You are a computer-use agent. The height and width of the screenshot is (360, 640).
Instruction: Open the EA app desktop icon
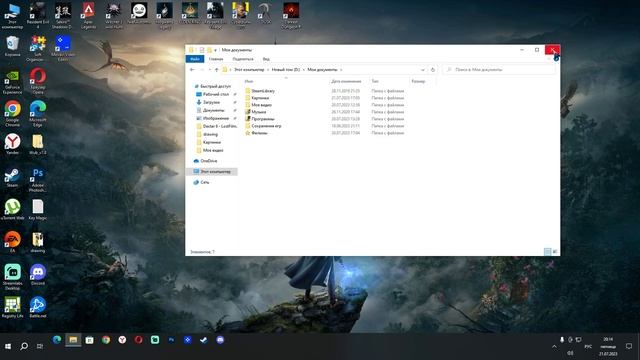[12, 242]
